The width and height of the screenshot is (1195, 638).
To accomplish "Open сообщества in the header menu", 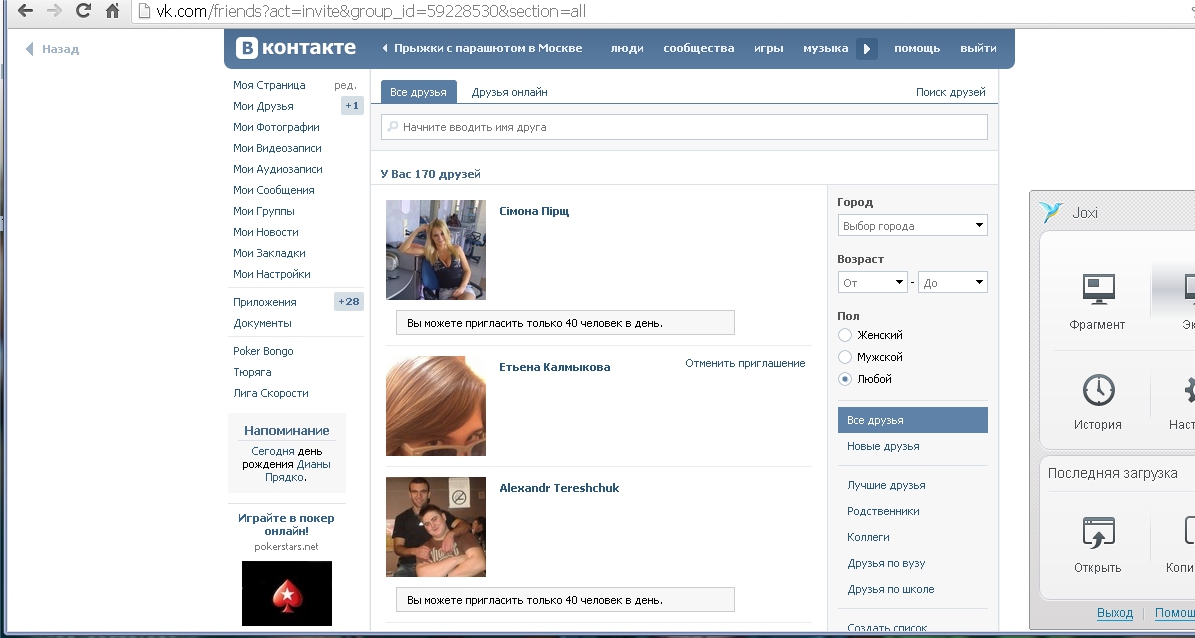I will point(699,48).
